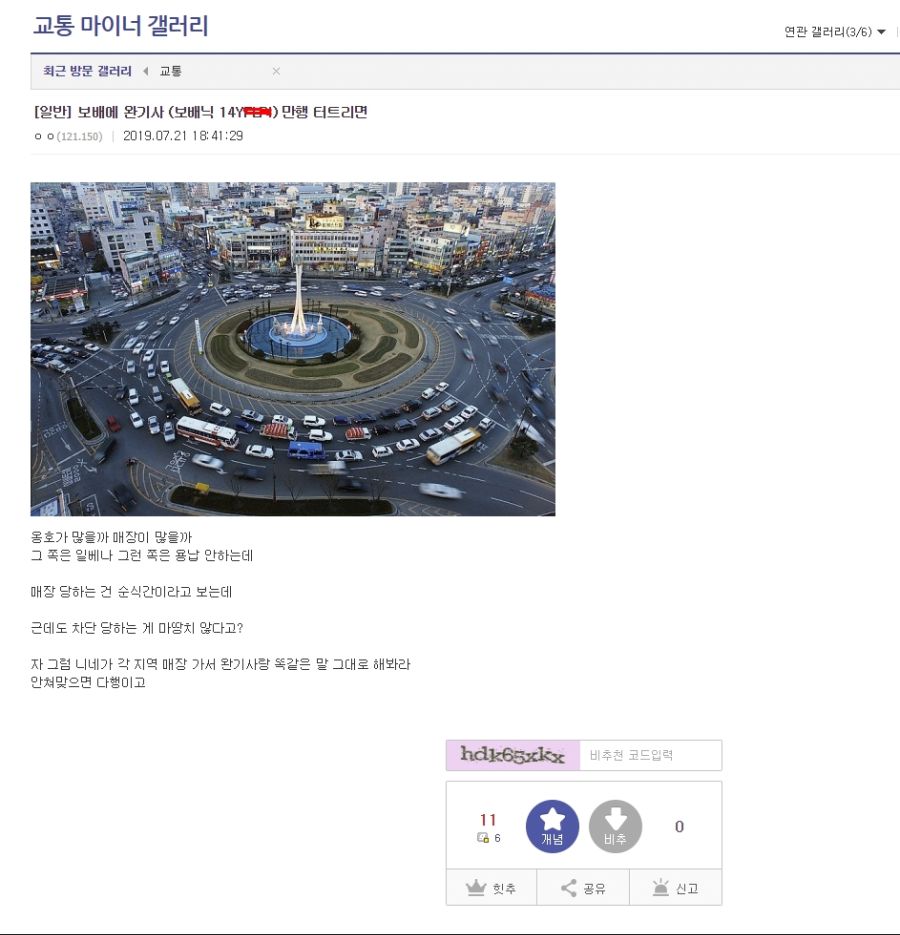Click the crown icon for 힛추
Image resolution: width=900 pixels, height=935 pixels.
[x=475, y=888]
